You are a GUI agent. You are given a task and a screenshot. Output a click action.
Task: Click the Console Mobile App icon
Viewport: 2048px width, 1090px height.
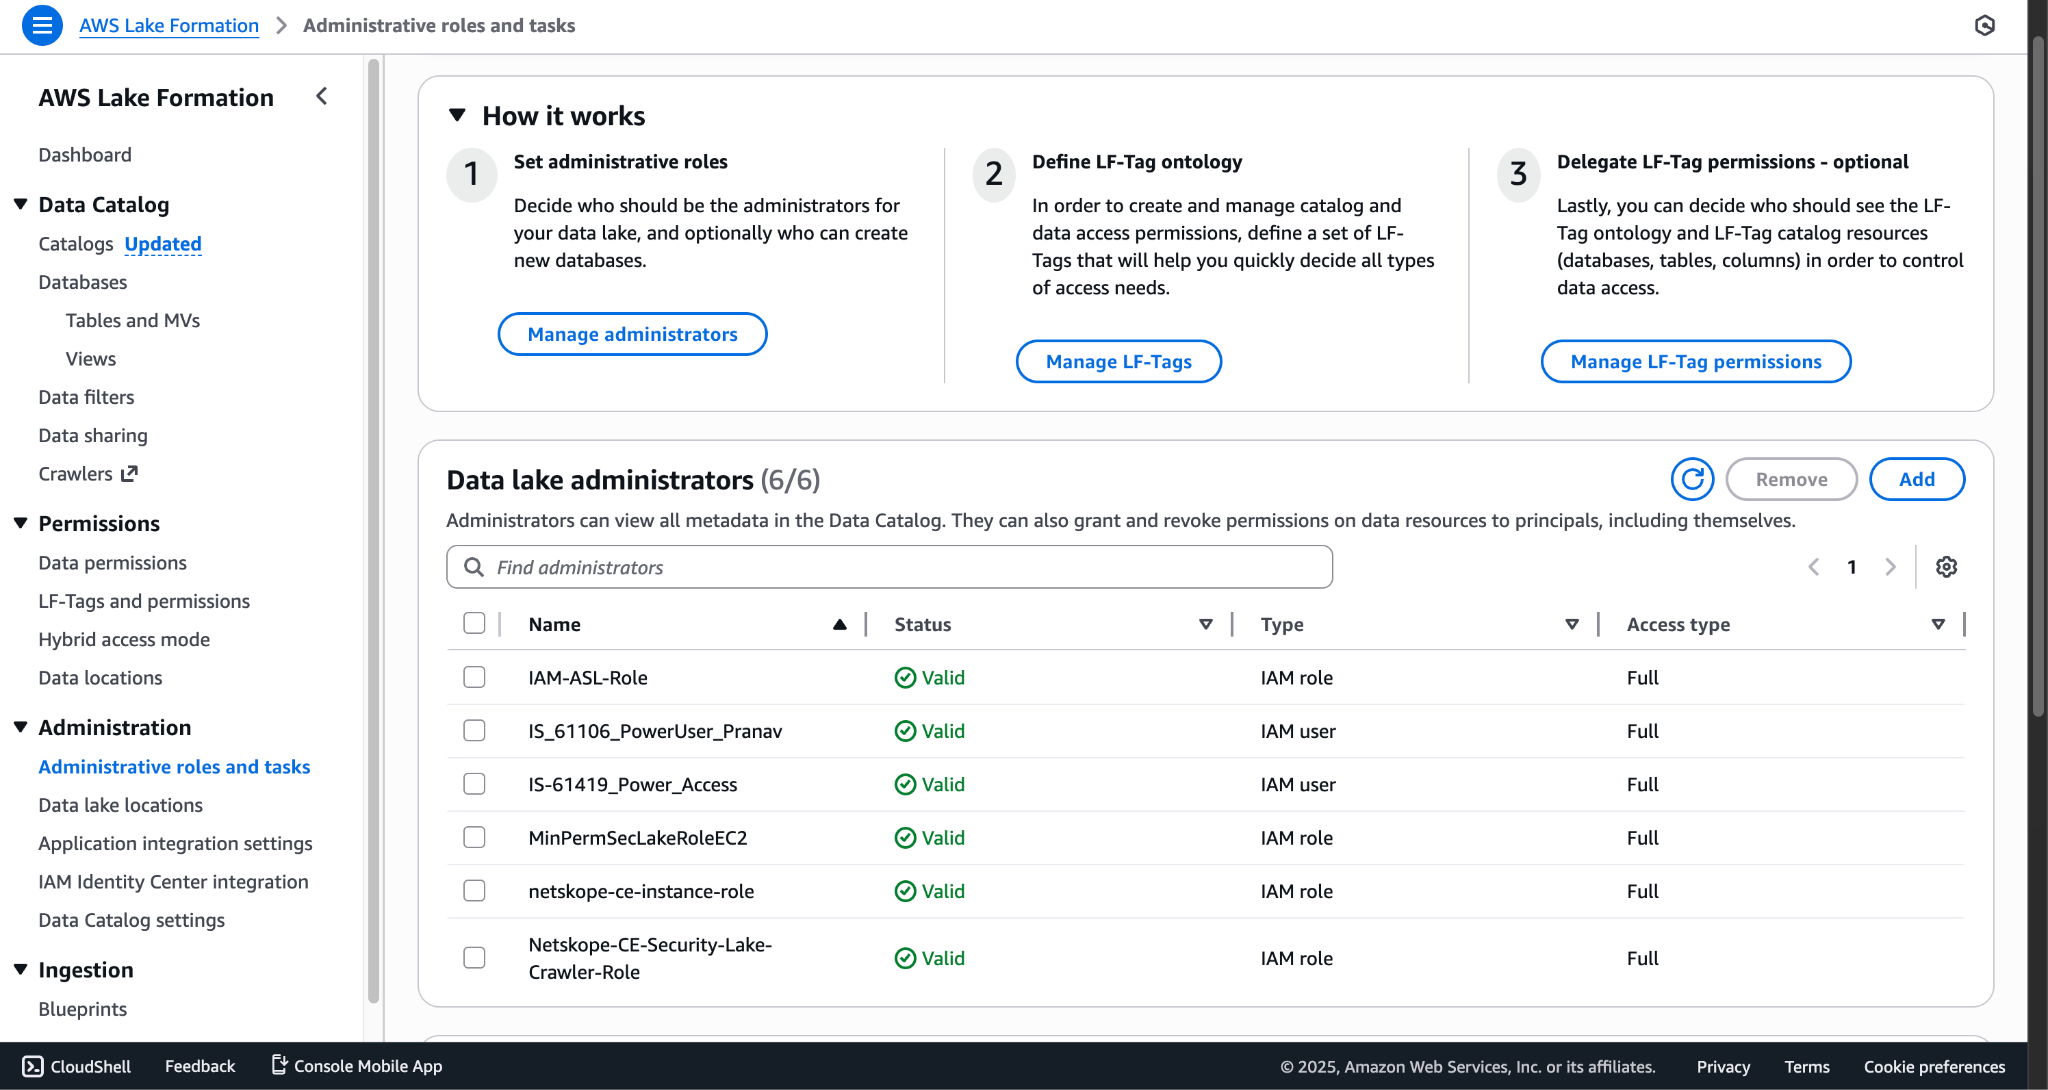pyautogui.click(x=280, y=1065)
